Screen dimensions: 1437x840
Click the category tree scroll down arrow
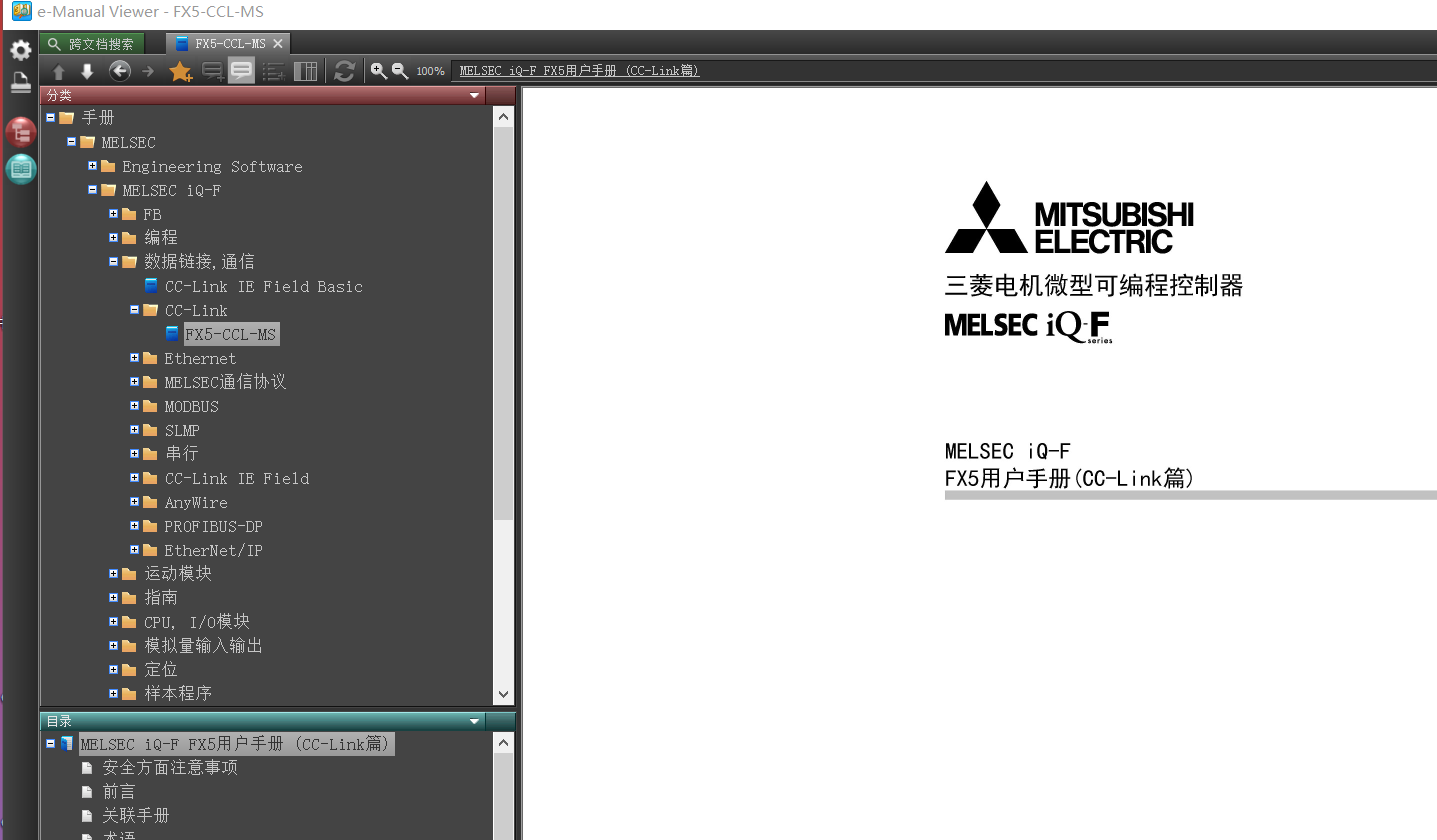pos(503,694)
